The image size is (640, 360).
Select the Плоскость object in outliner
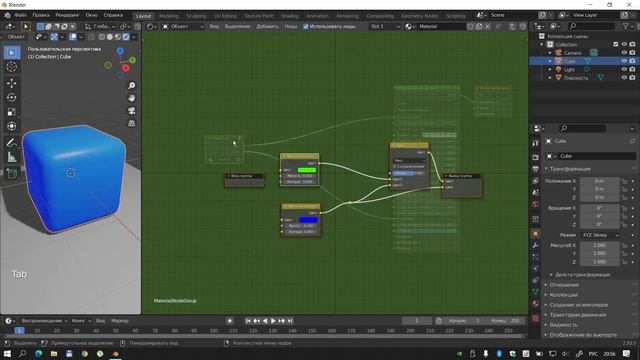pyautogui.click(x=576, y=78)
